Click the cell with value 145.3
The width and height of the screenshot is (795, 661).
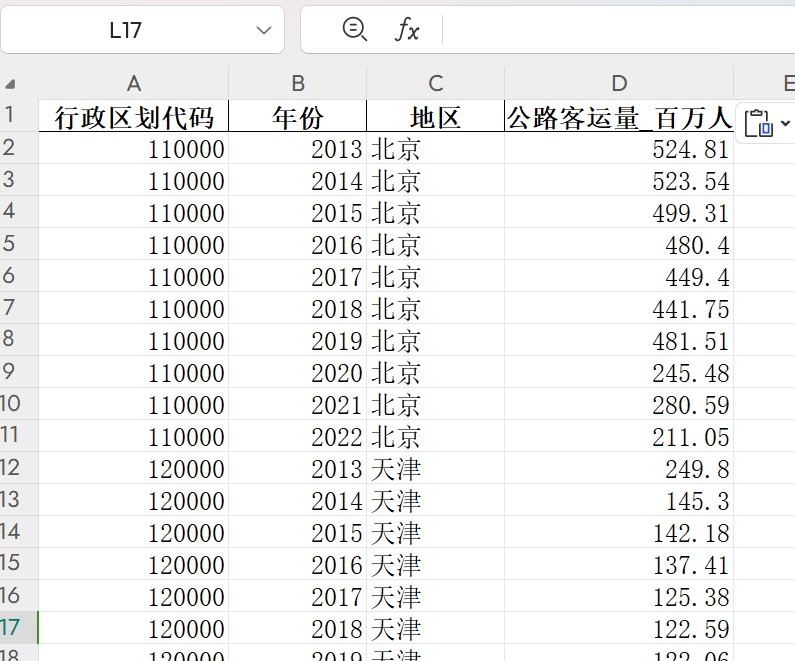pyautogui.click(x=619, y=500)
